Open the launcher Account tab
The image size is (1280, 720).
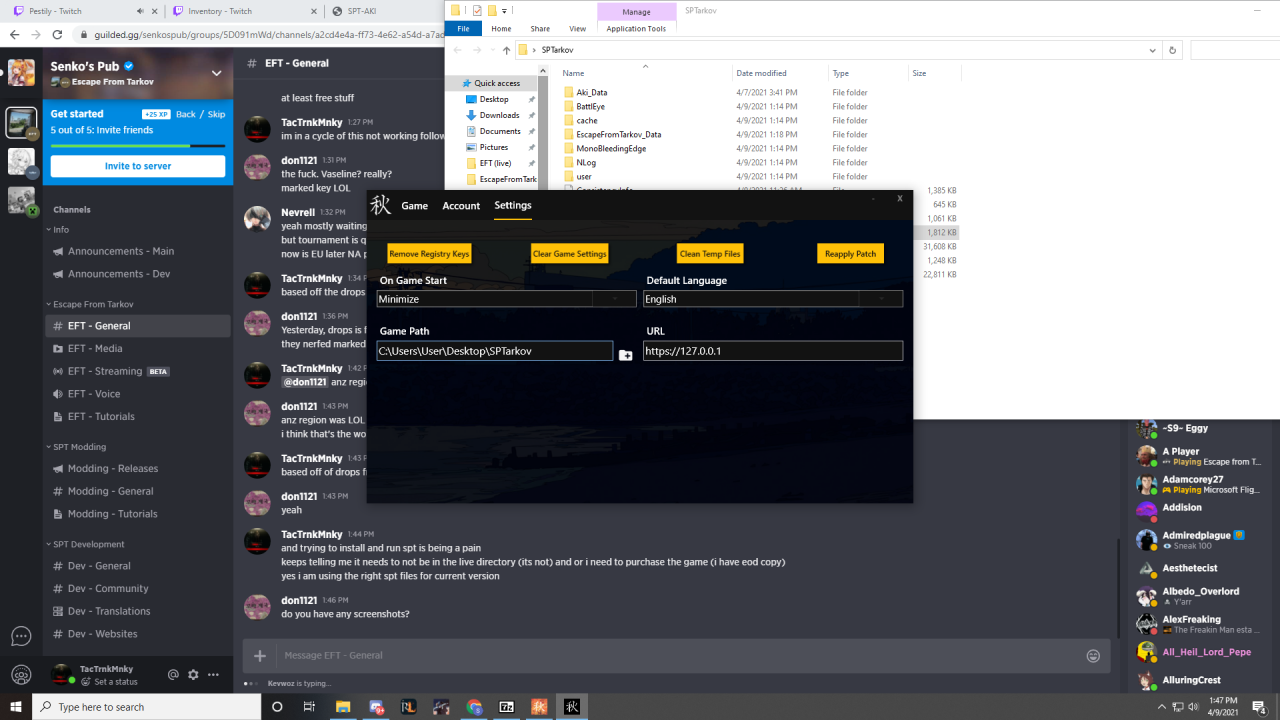point(461,206)
